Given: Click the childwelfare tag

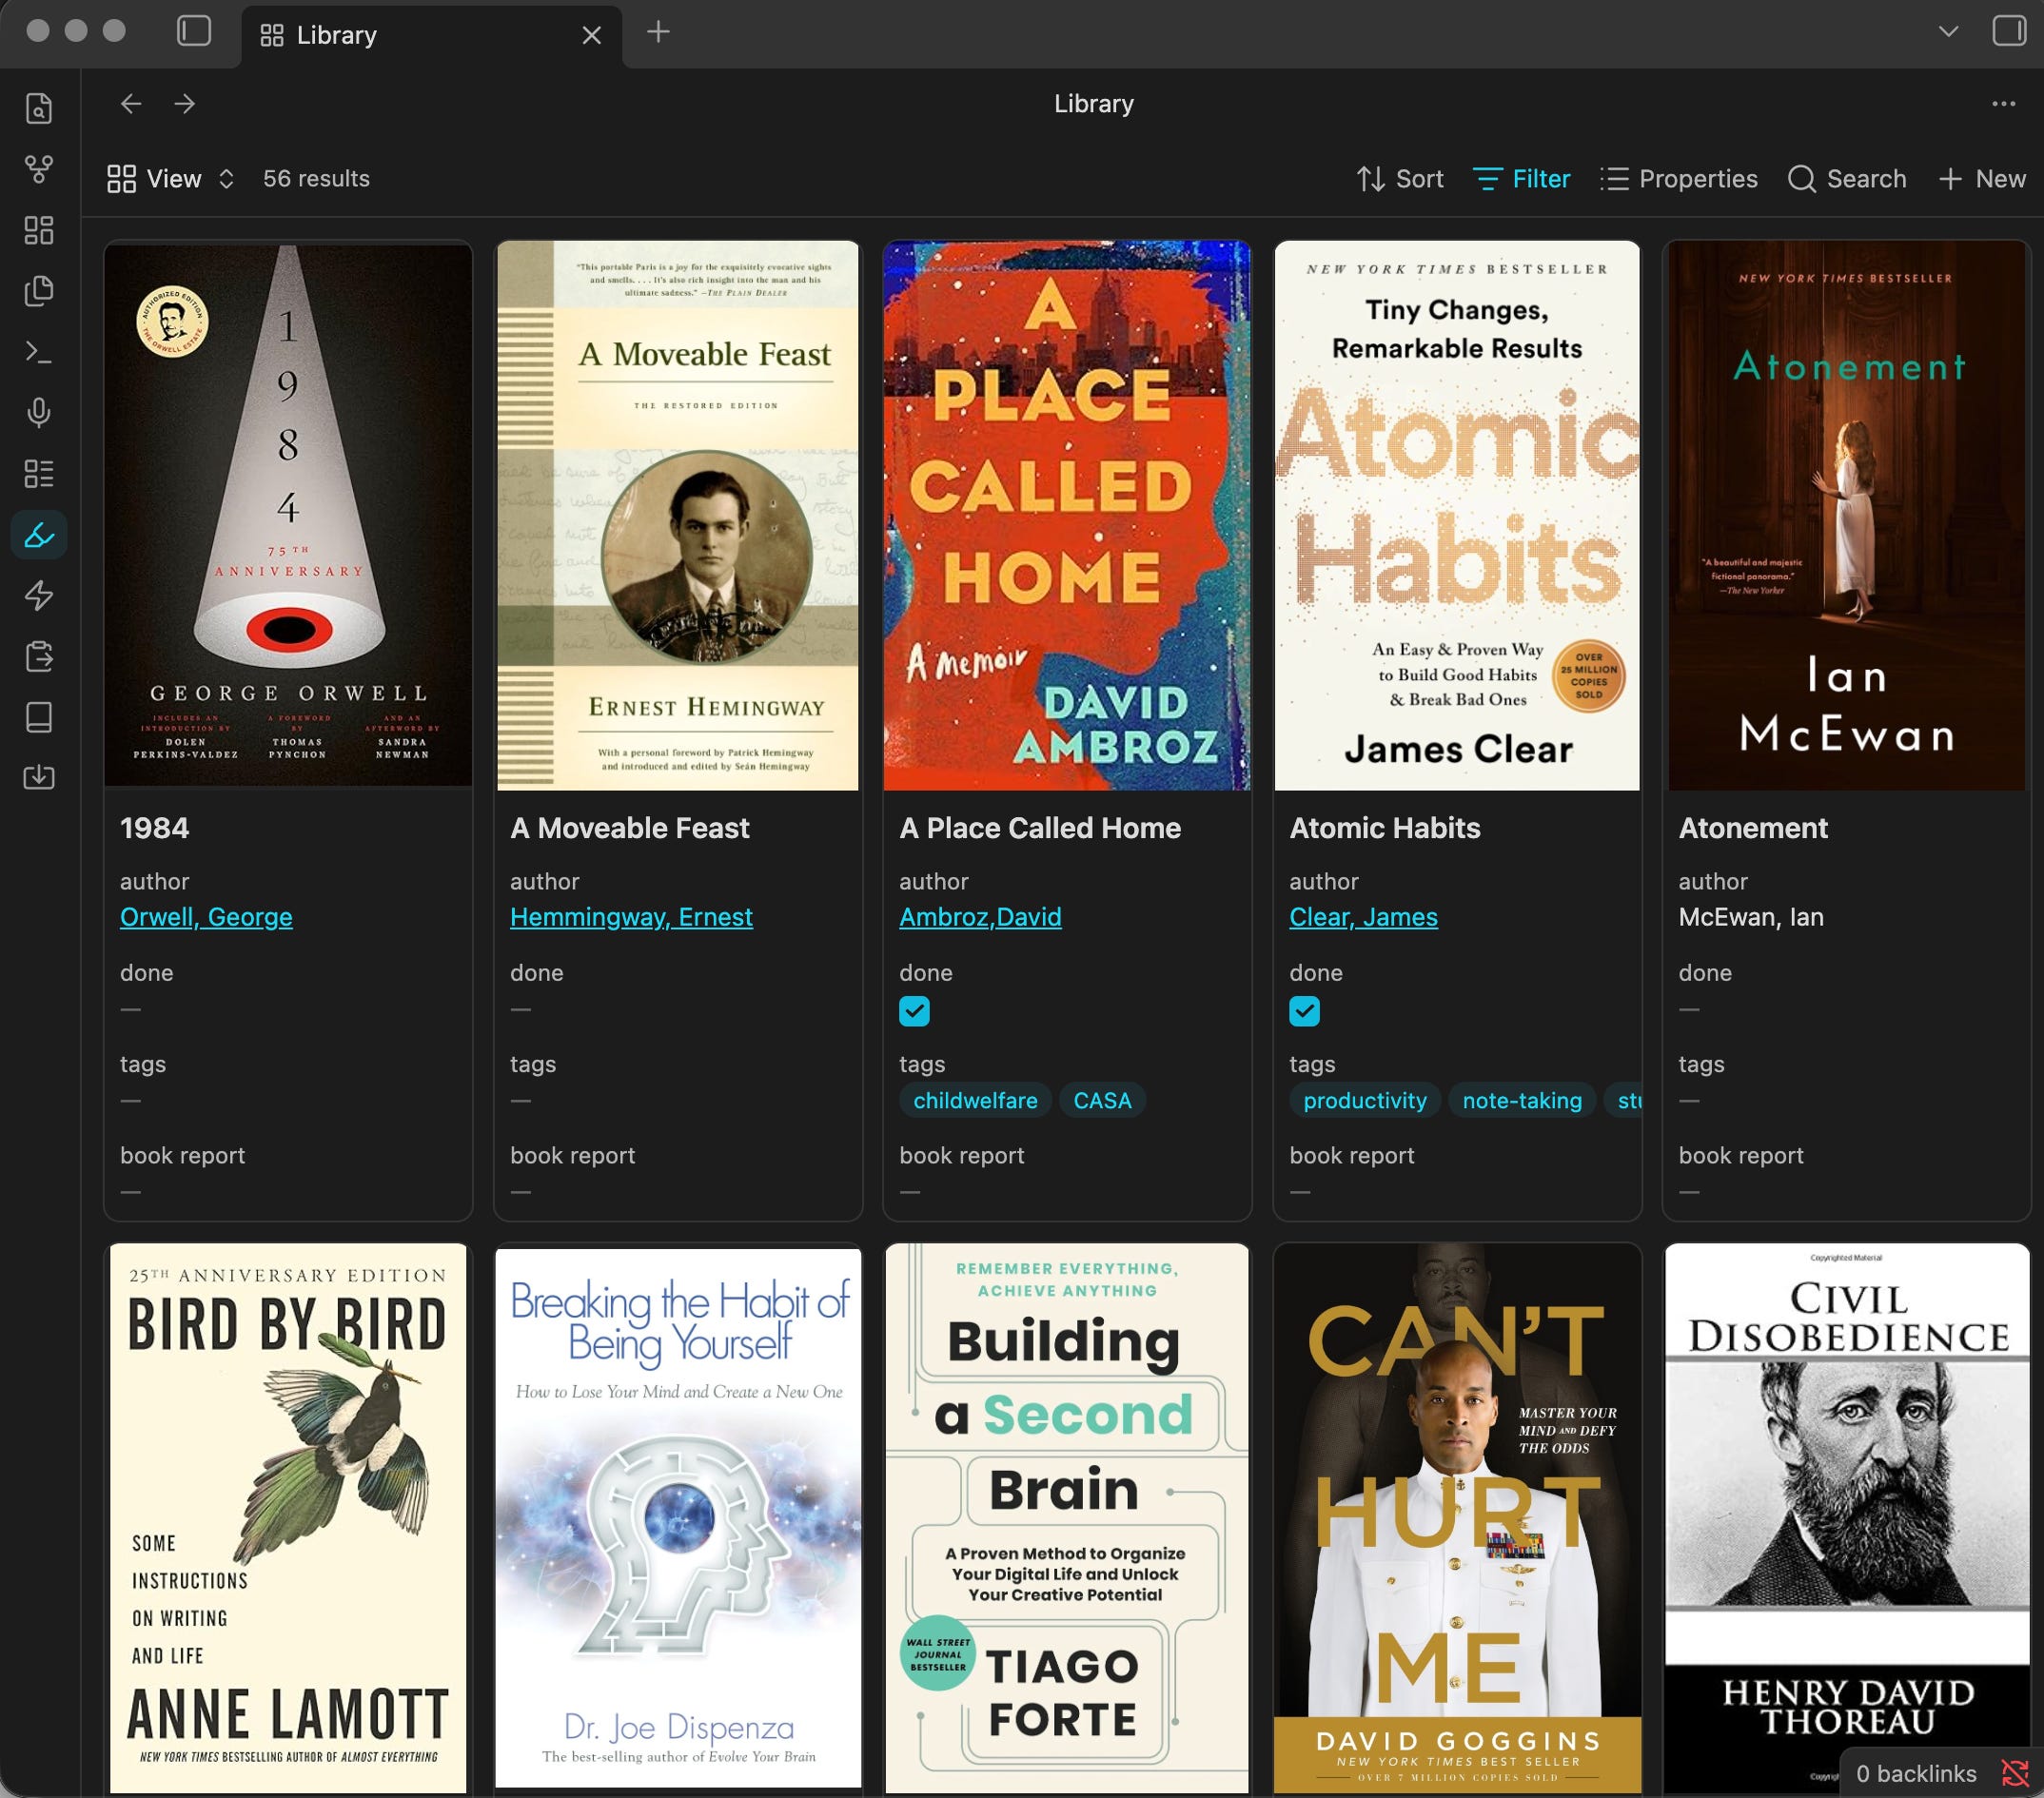Looking at the screenshot, I should (x=975, y=1101).
